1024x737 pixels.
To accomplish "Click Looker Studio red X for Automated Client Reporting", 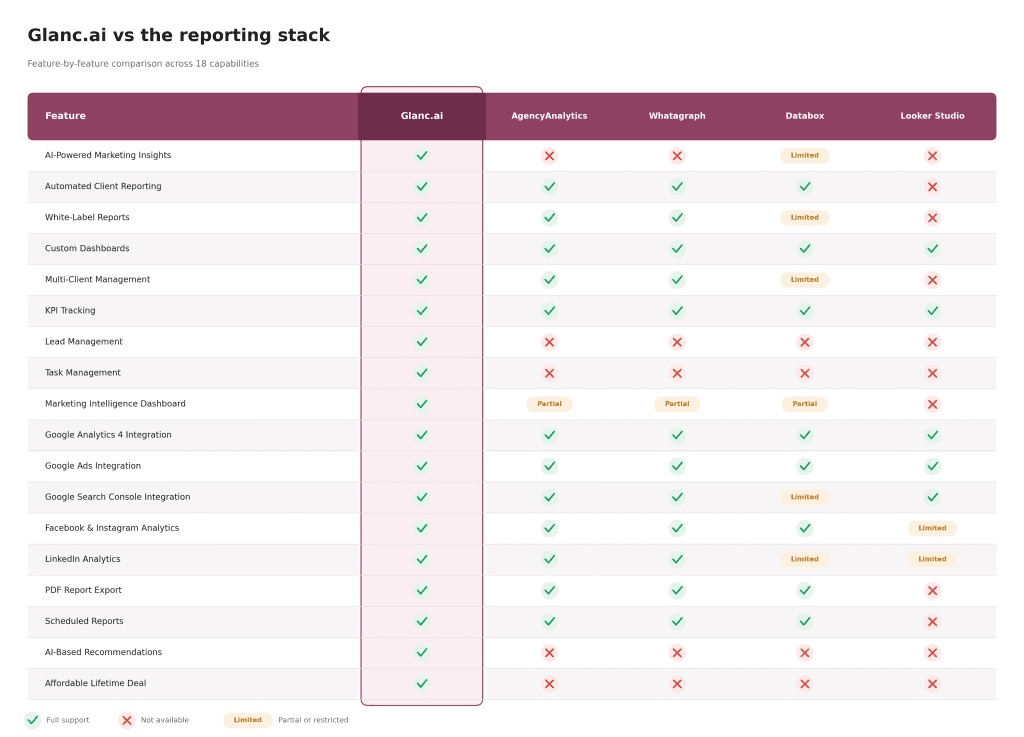I will [x=932, y=187].
